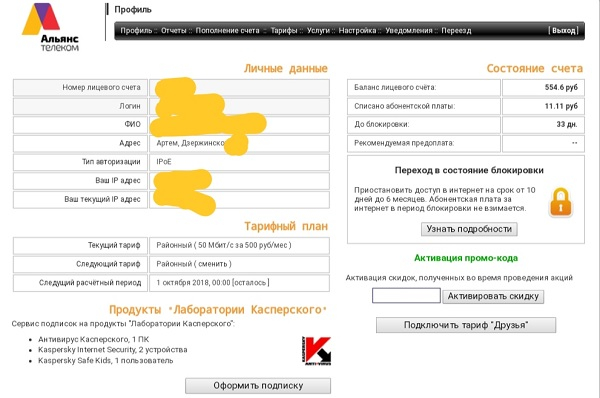Viewport: 600px width, 398px height.
Task: Open the Услуги menu item
Action: point(318,31)
